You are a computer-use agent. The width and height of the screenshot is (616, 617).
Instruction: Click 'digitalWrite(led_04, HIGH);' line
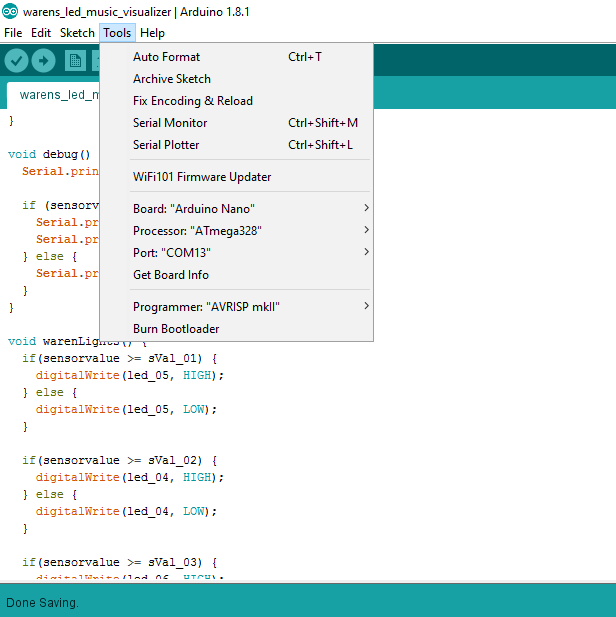click(x=130, y=477)
